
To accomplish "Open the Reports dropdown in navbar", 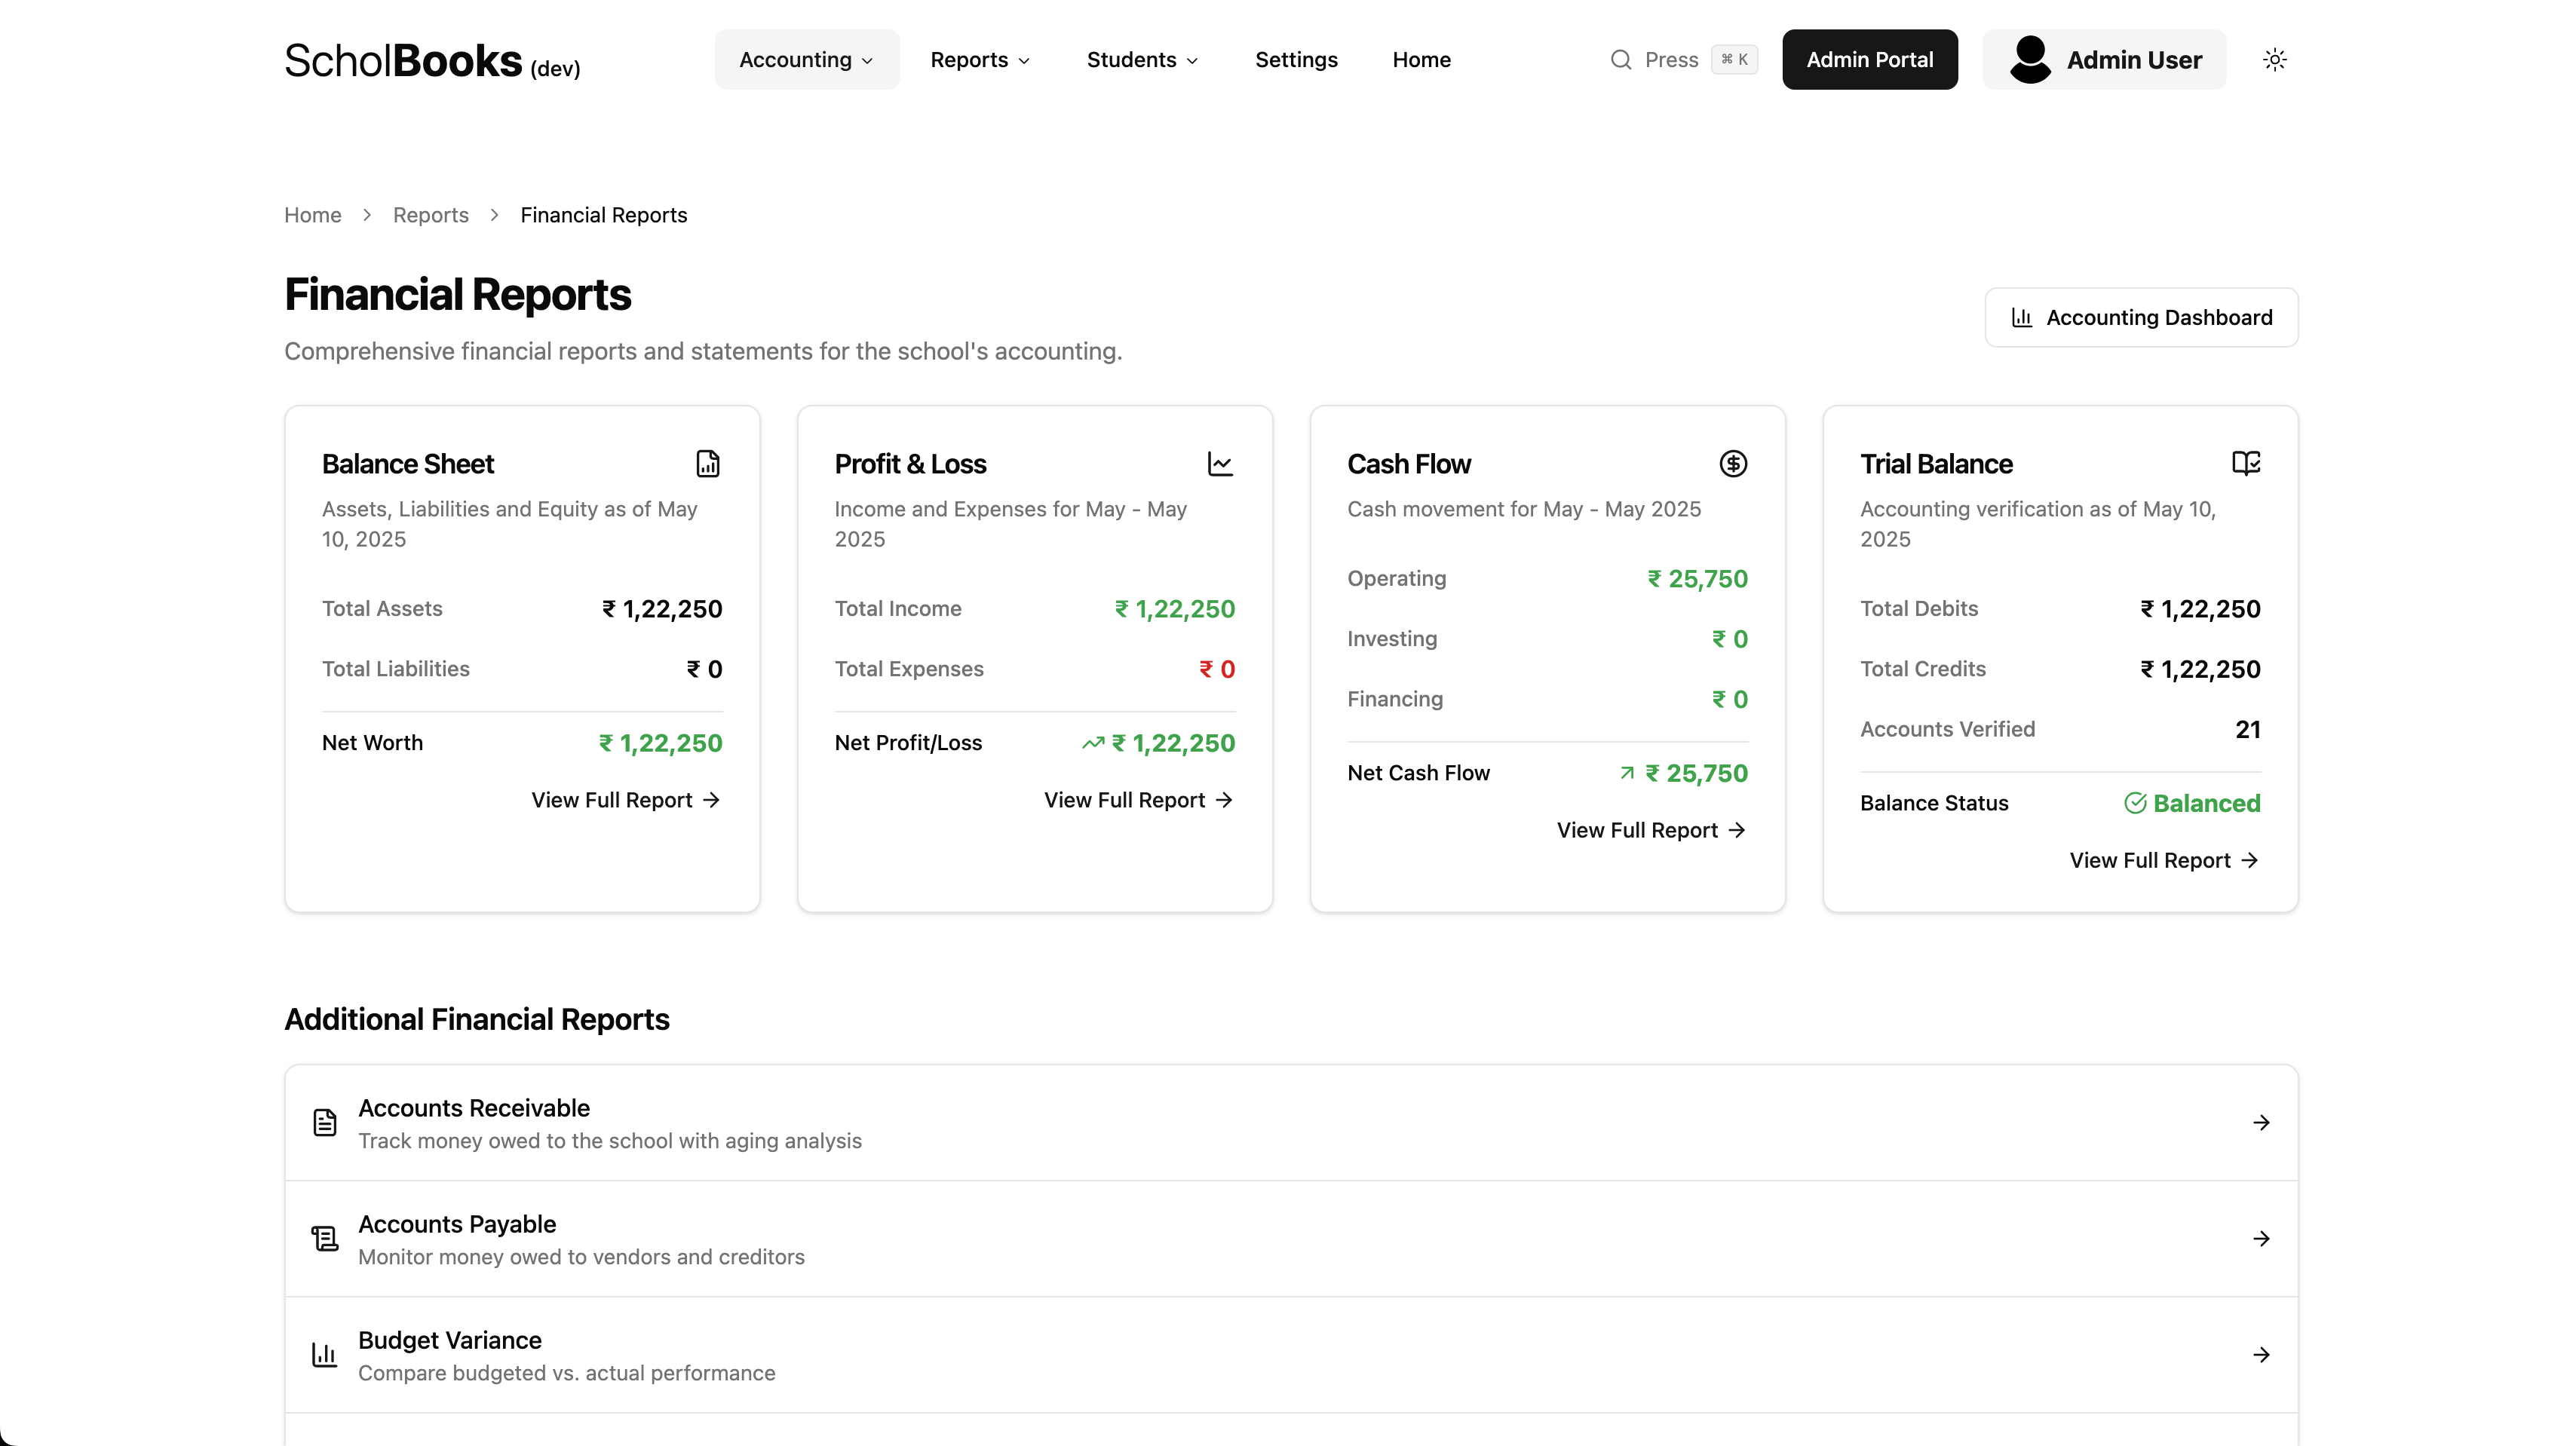I will (979, 60).
